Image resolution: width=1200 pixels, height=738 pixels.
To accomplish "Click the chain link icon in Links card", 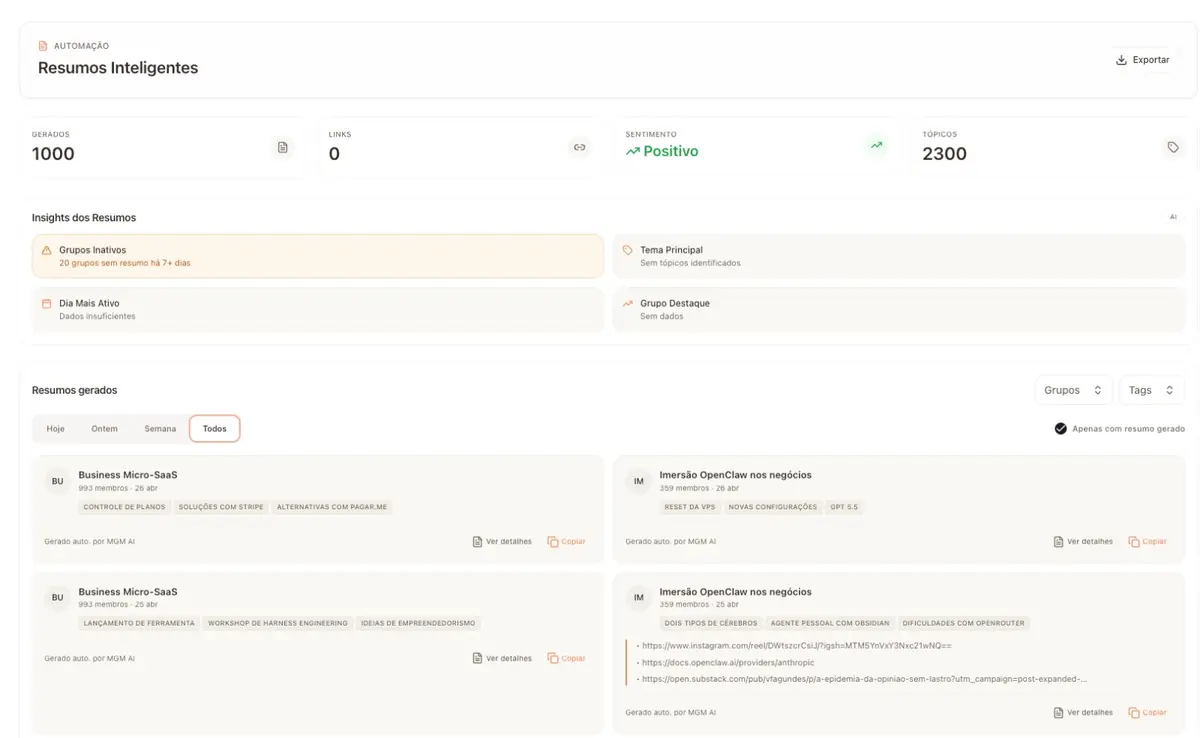I will 579,147.
